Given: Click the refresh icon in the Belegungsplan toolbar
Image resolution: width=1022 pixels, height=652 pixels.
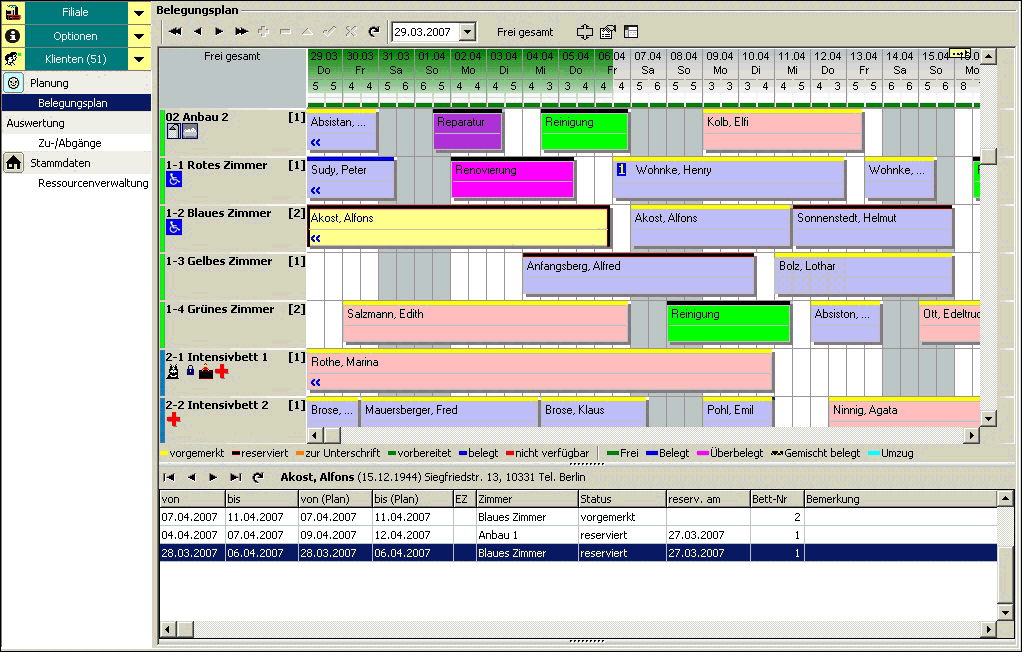Looking at the screenshot, I should click(x=374, y=32).
